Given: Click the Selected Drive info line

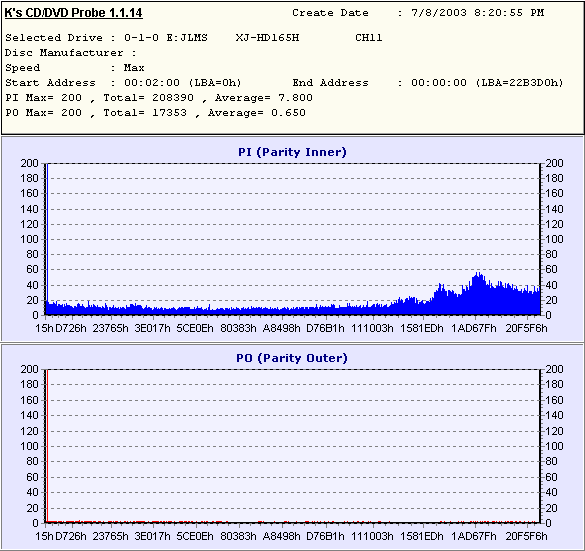Looking at the screenshot, I should (194, 38).
